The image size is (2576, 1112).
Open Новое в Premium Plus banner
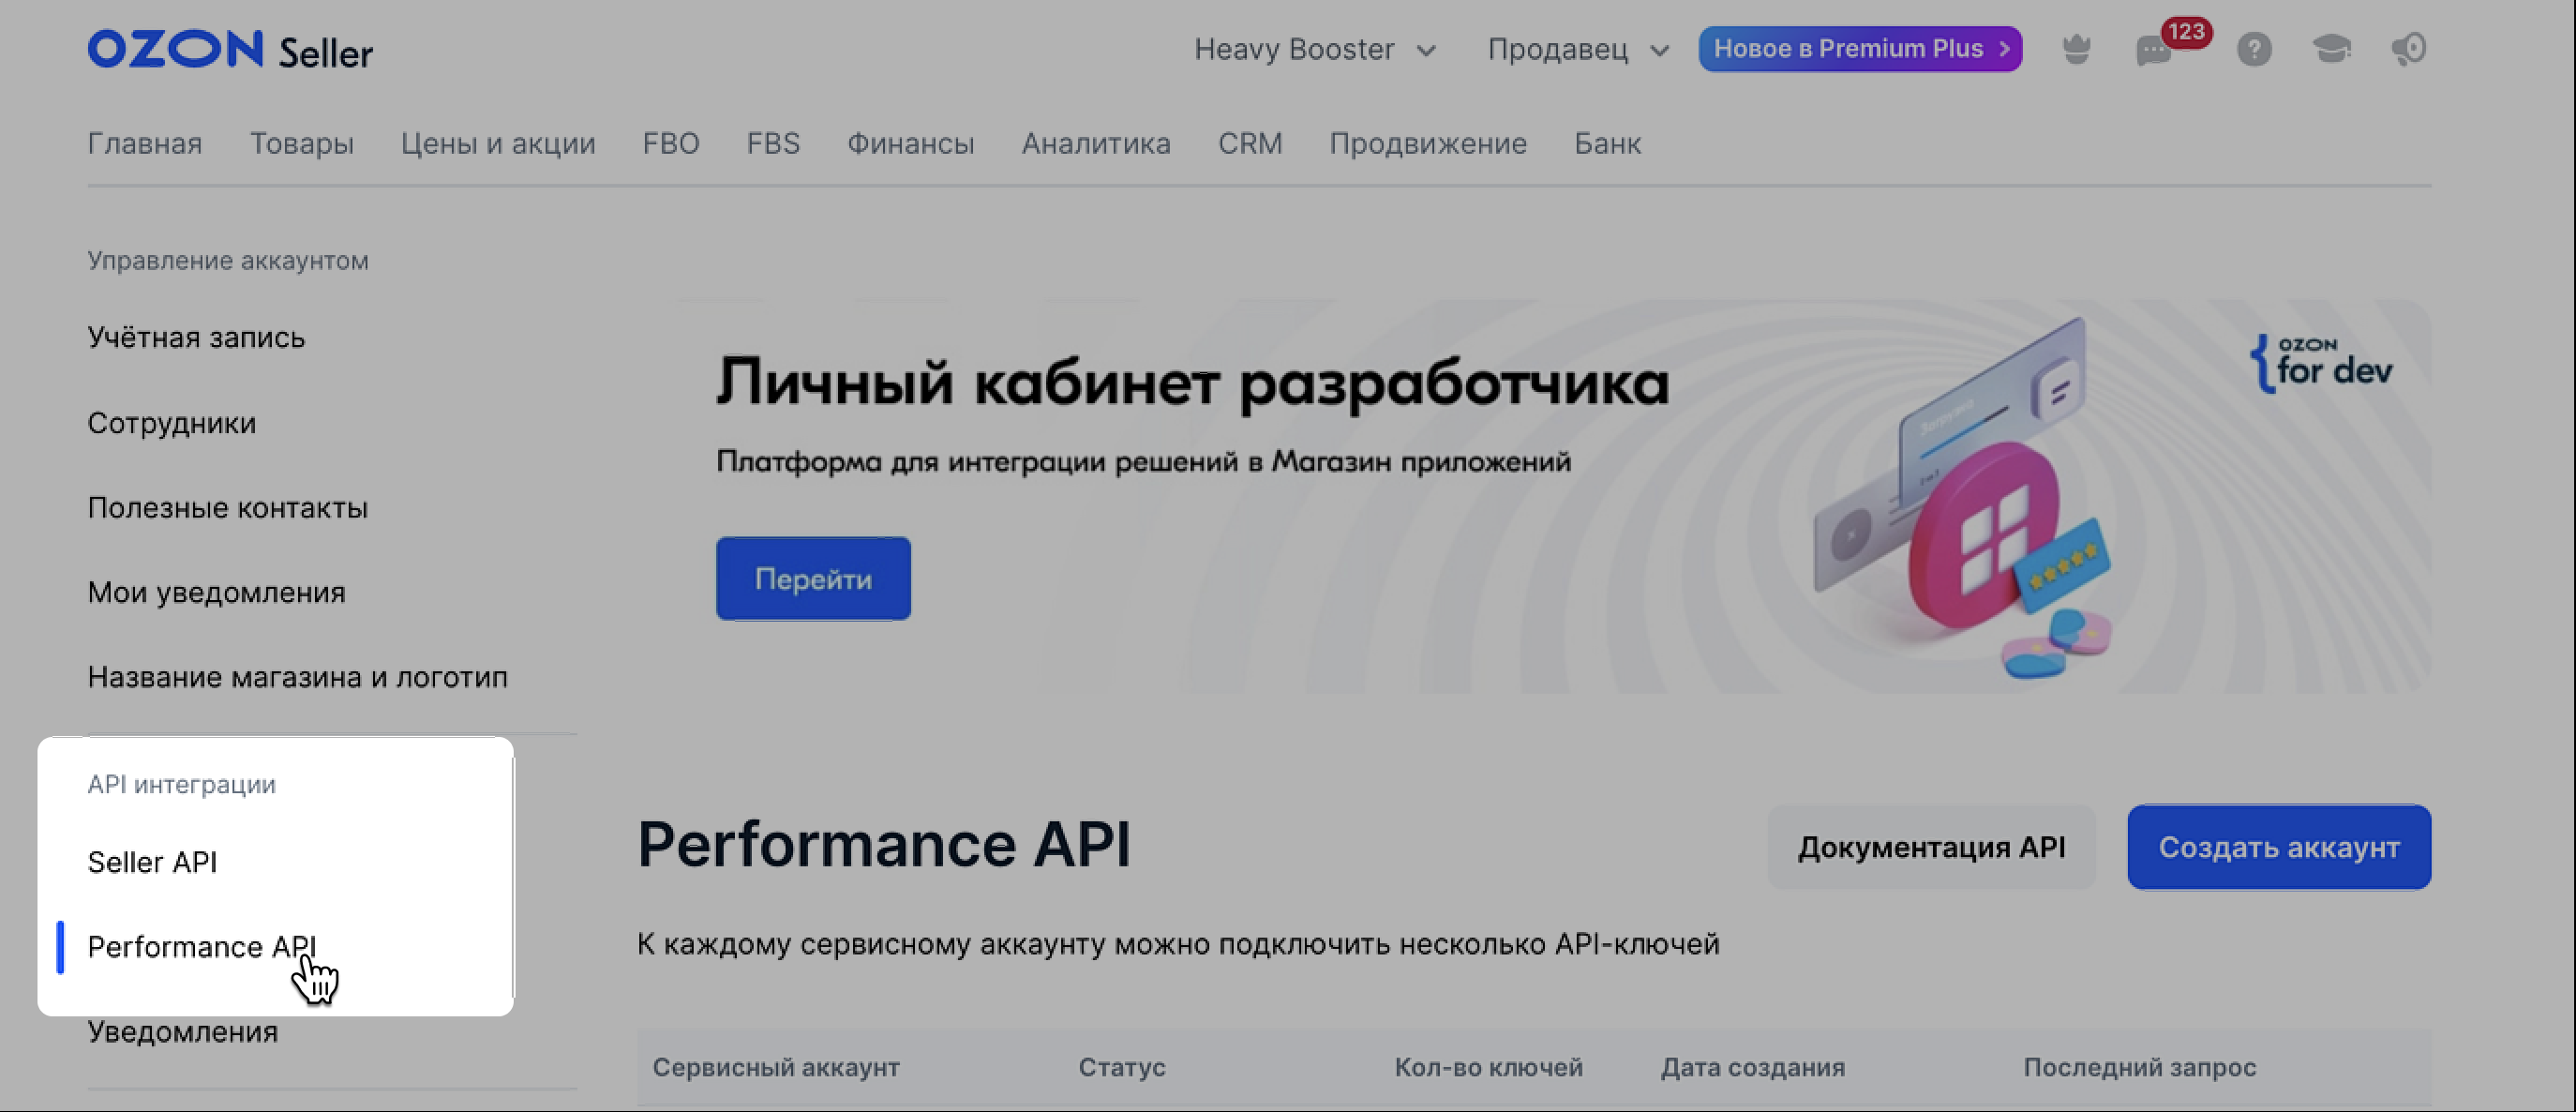point(1860,49)
